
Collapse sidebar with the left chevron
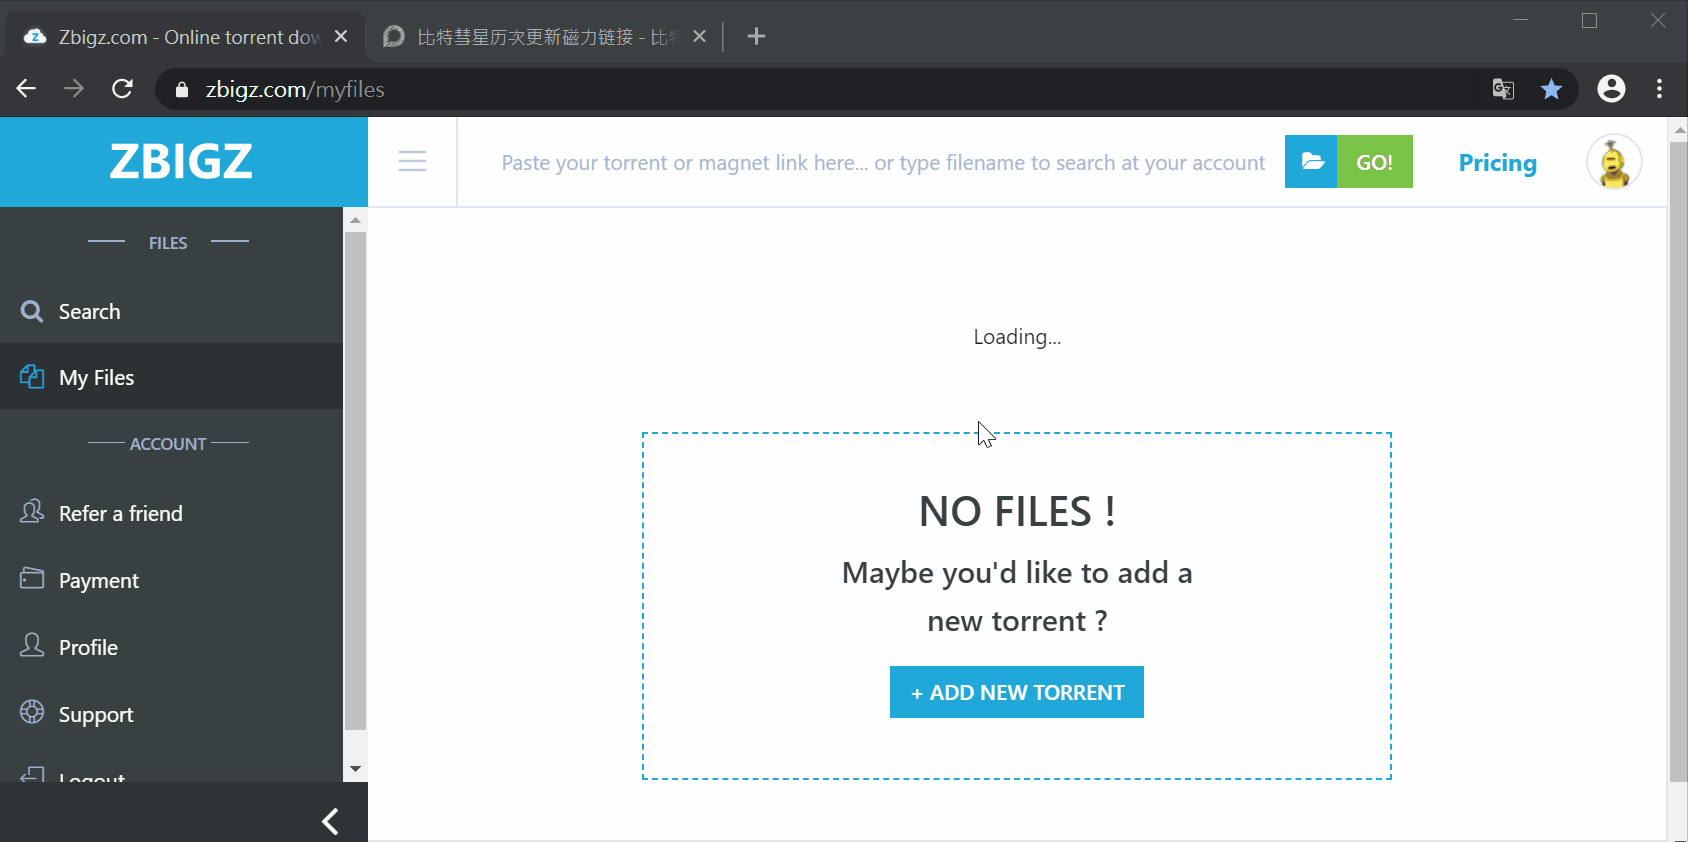coord(330,821)
